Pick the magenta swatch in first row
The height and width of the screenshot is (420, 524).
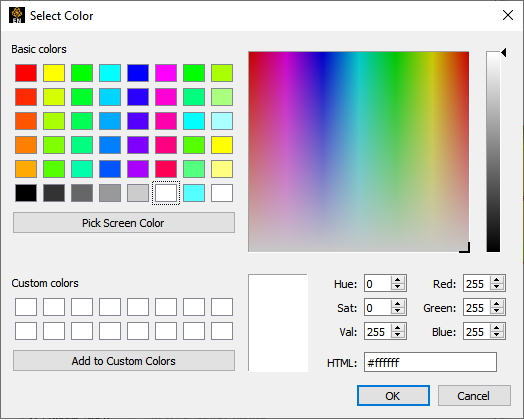166,73
